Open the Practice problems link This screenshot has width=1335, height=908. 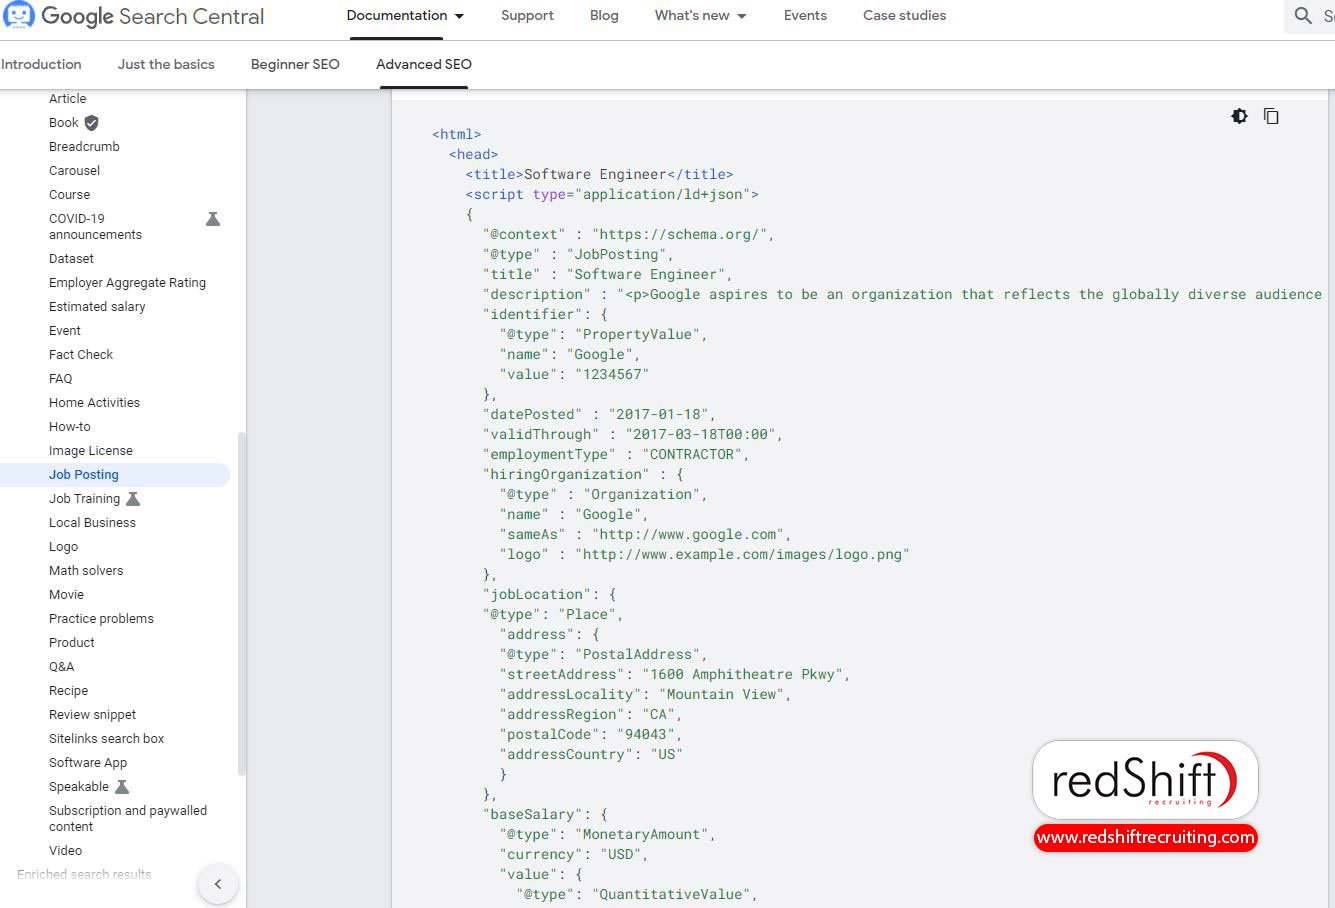101,619
